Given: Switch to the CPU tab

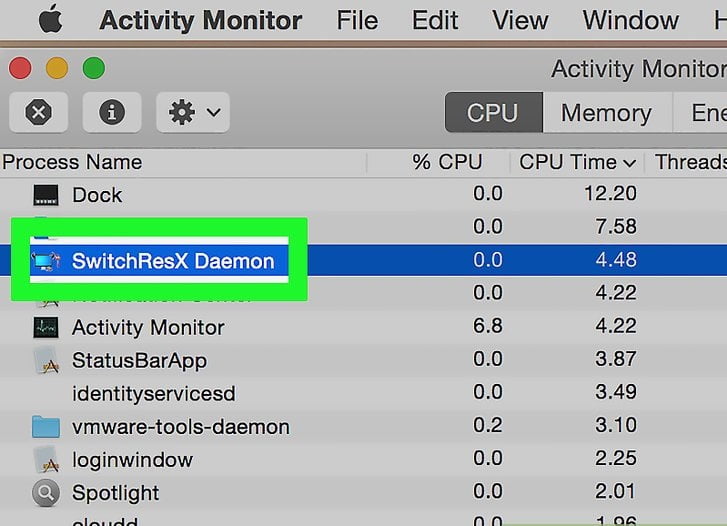Looking at the screenshot, I should click(493, 113).
